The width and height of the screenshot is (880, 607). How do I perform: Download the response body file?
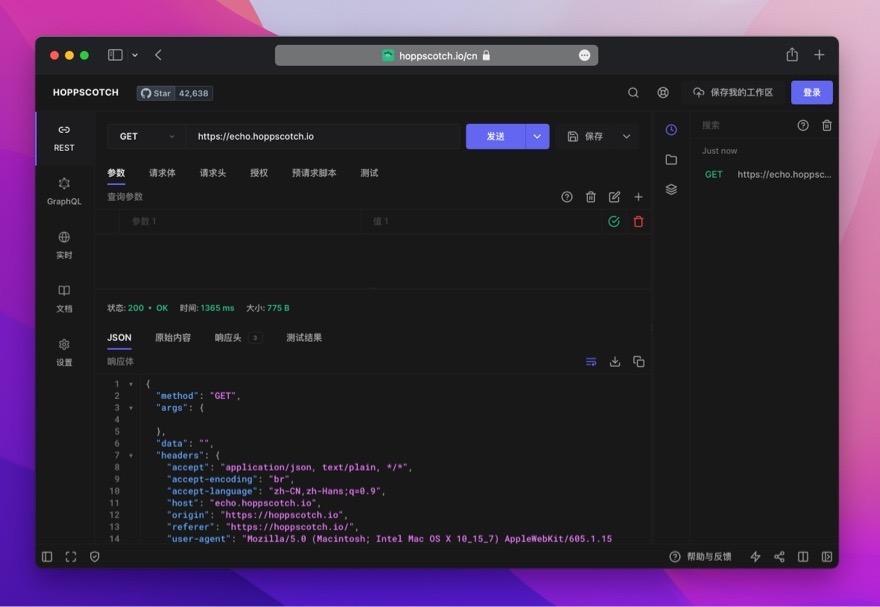(x=615, y=362)
